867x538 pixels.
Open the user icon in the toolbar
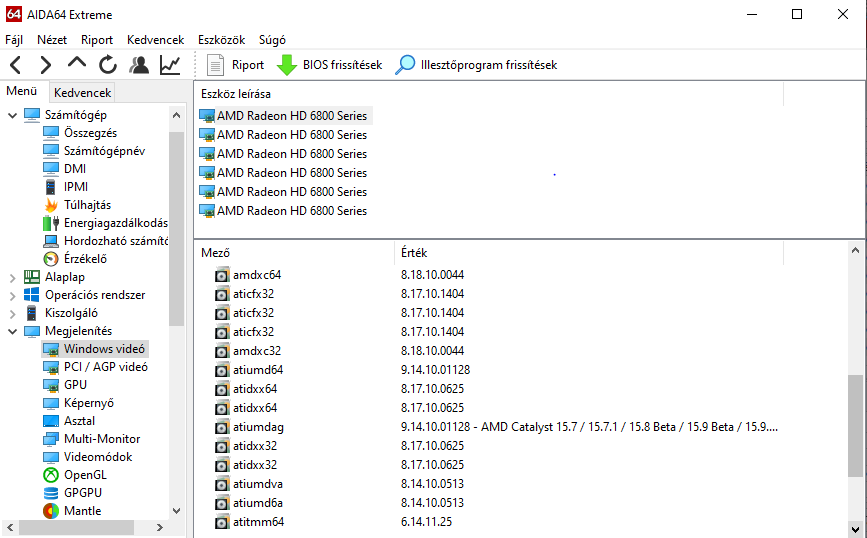pyautogui.click(x=139, y=65)
